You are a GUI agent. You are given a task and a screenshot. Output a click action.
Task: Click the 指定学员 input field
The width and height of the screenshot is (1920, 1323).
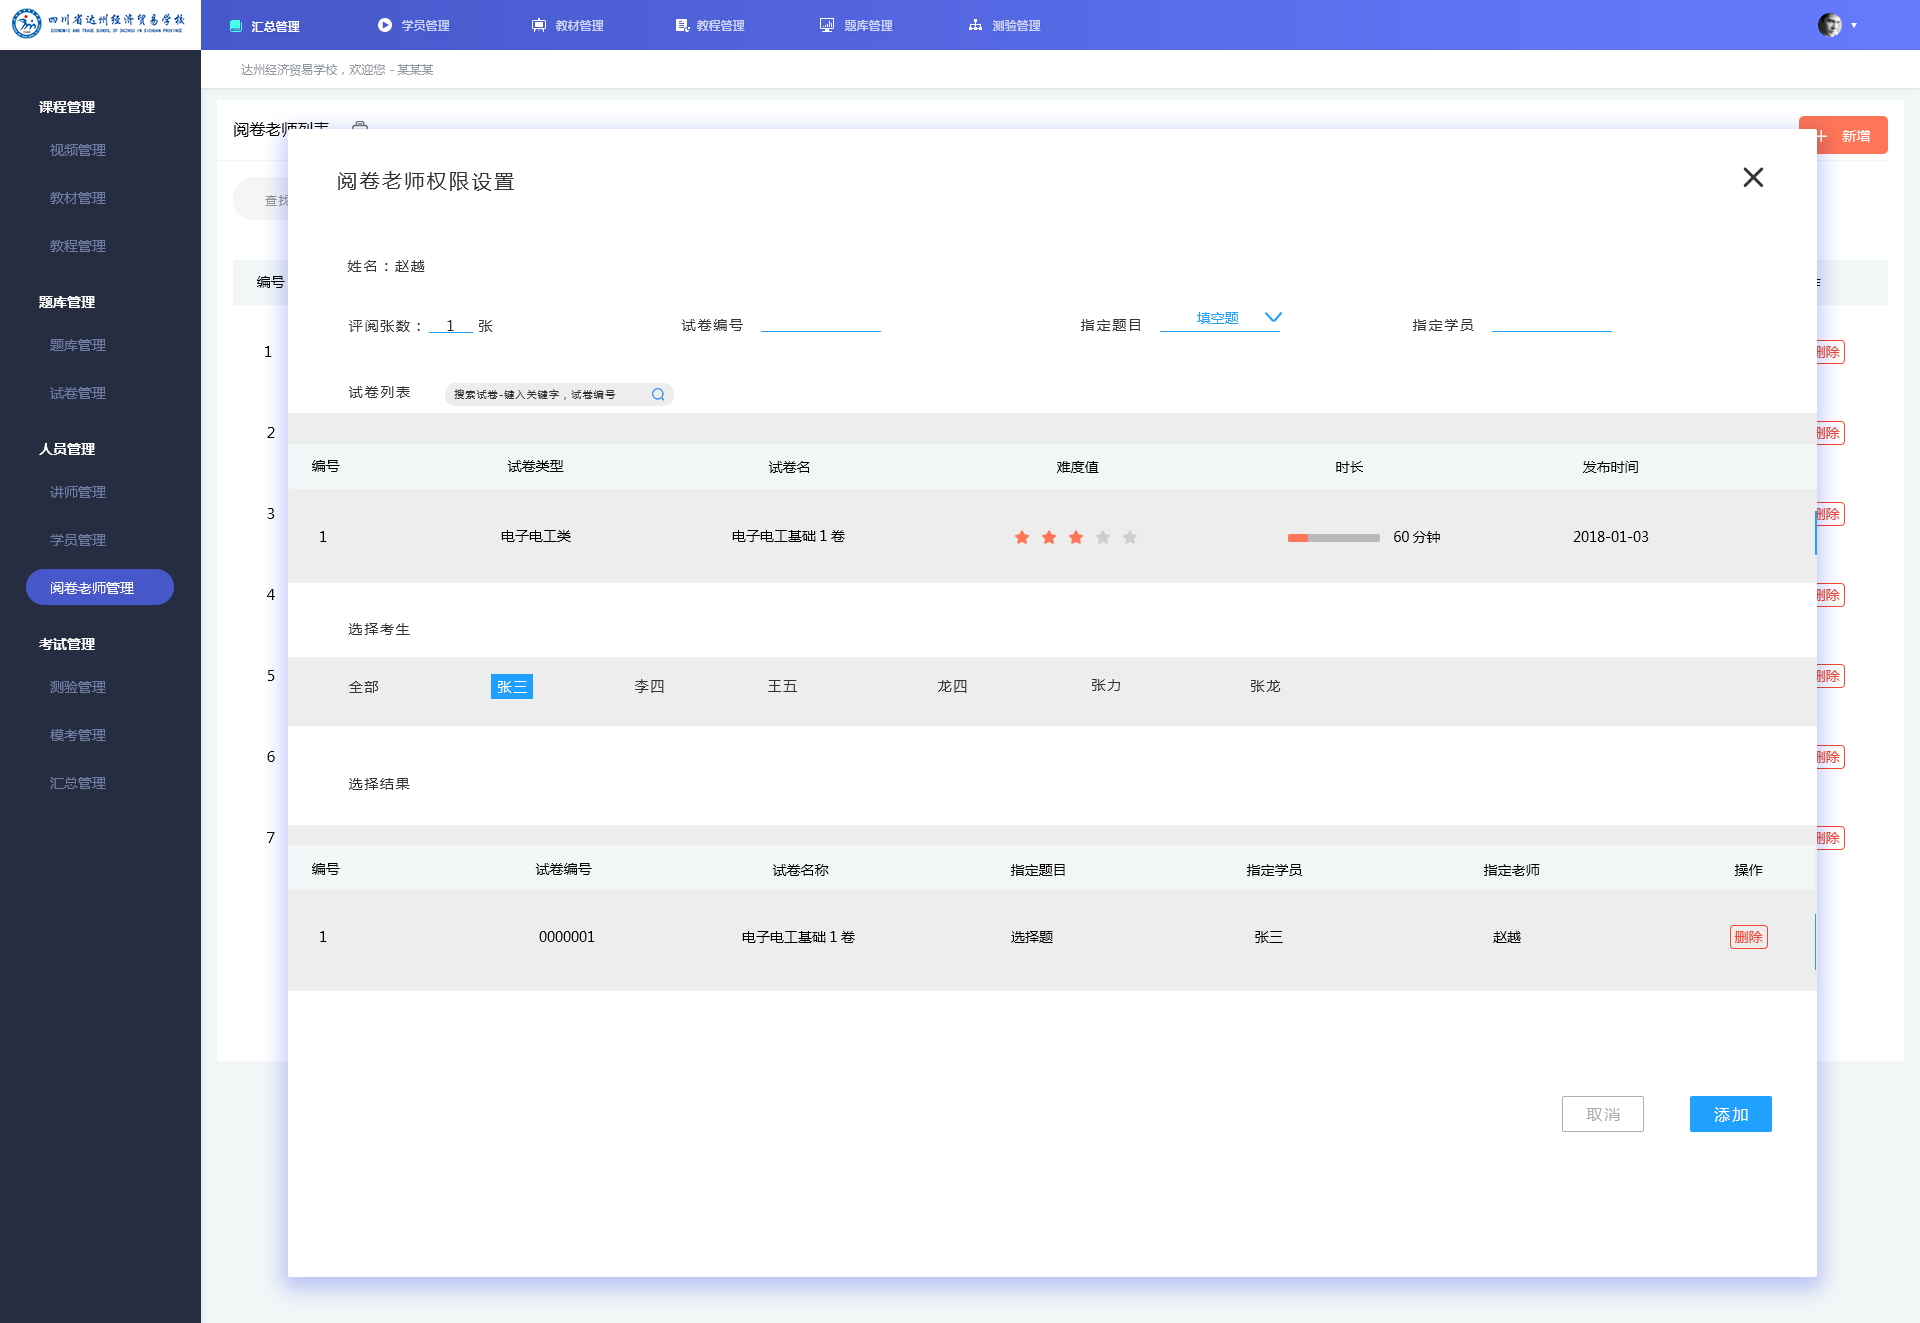(x=1551, y=323)
